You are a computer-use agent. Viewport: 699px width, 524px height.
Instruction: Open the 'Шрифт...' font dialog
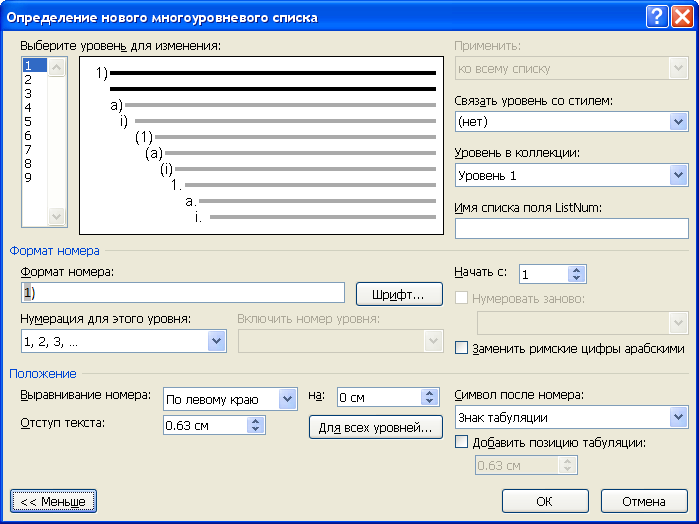[399, 294]
